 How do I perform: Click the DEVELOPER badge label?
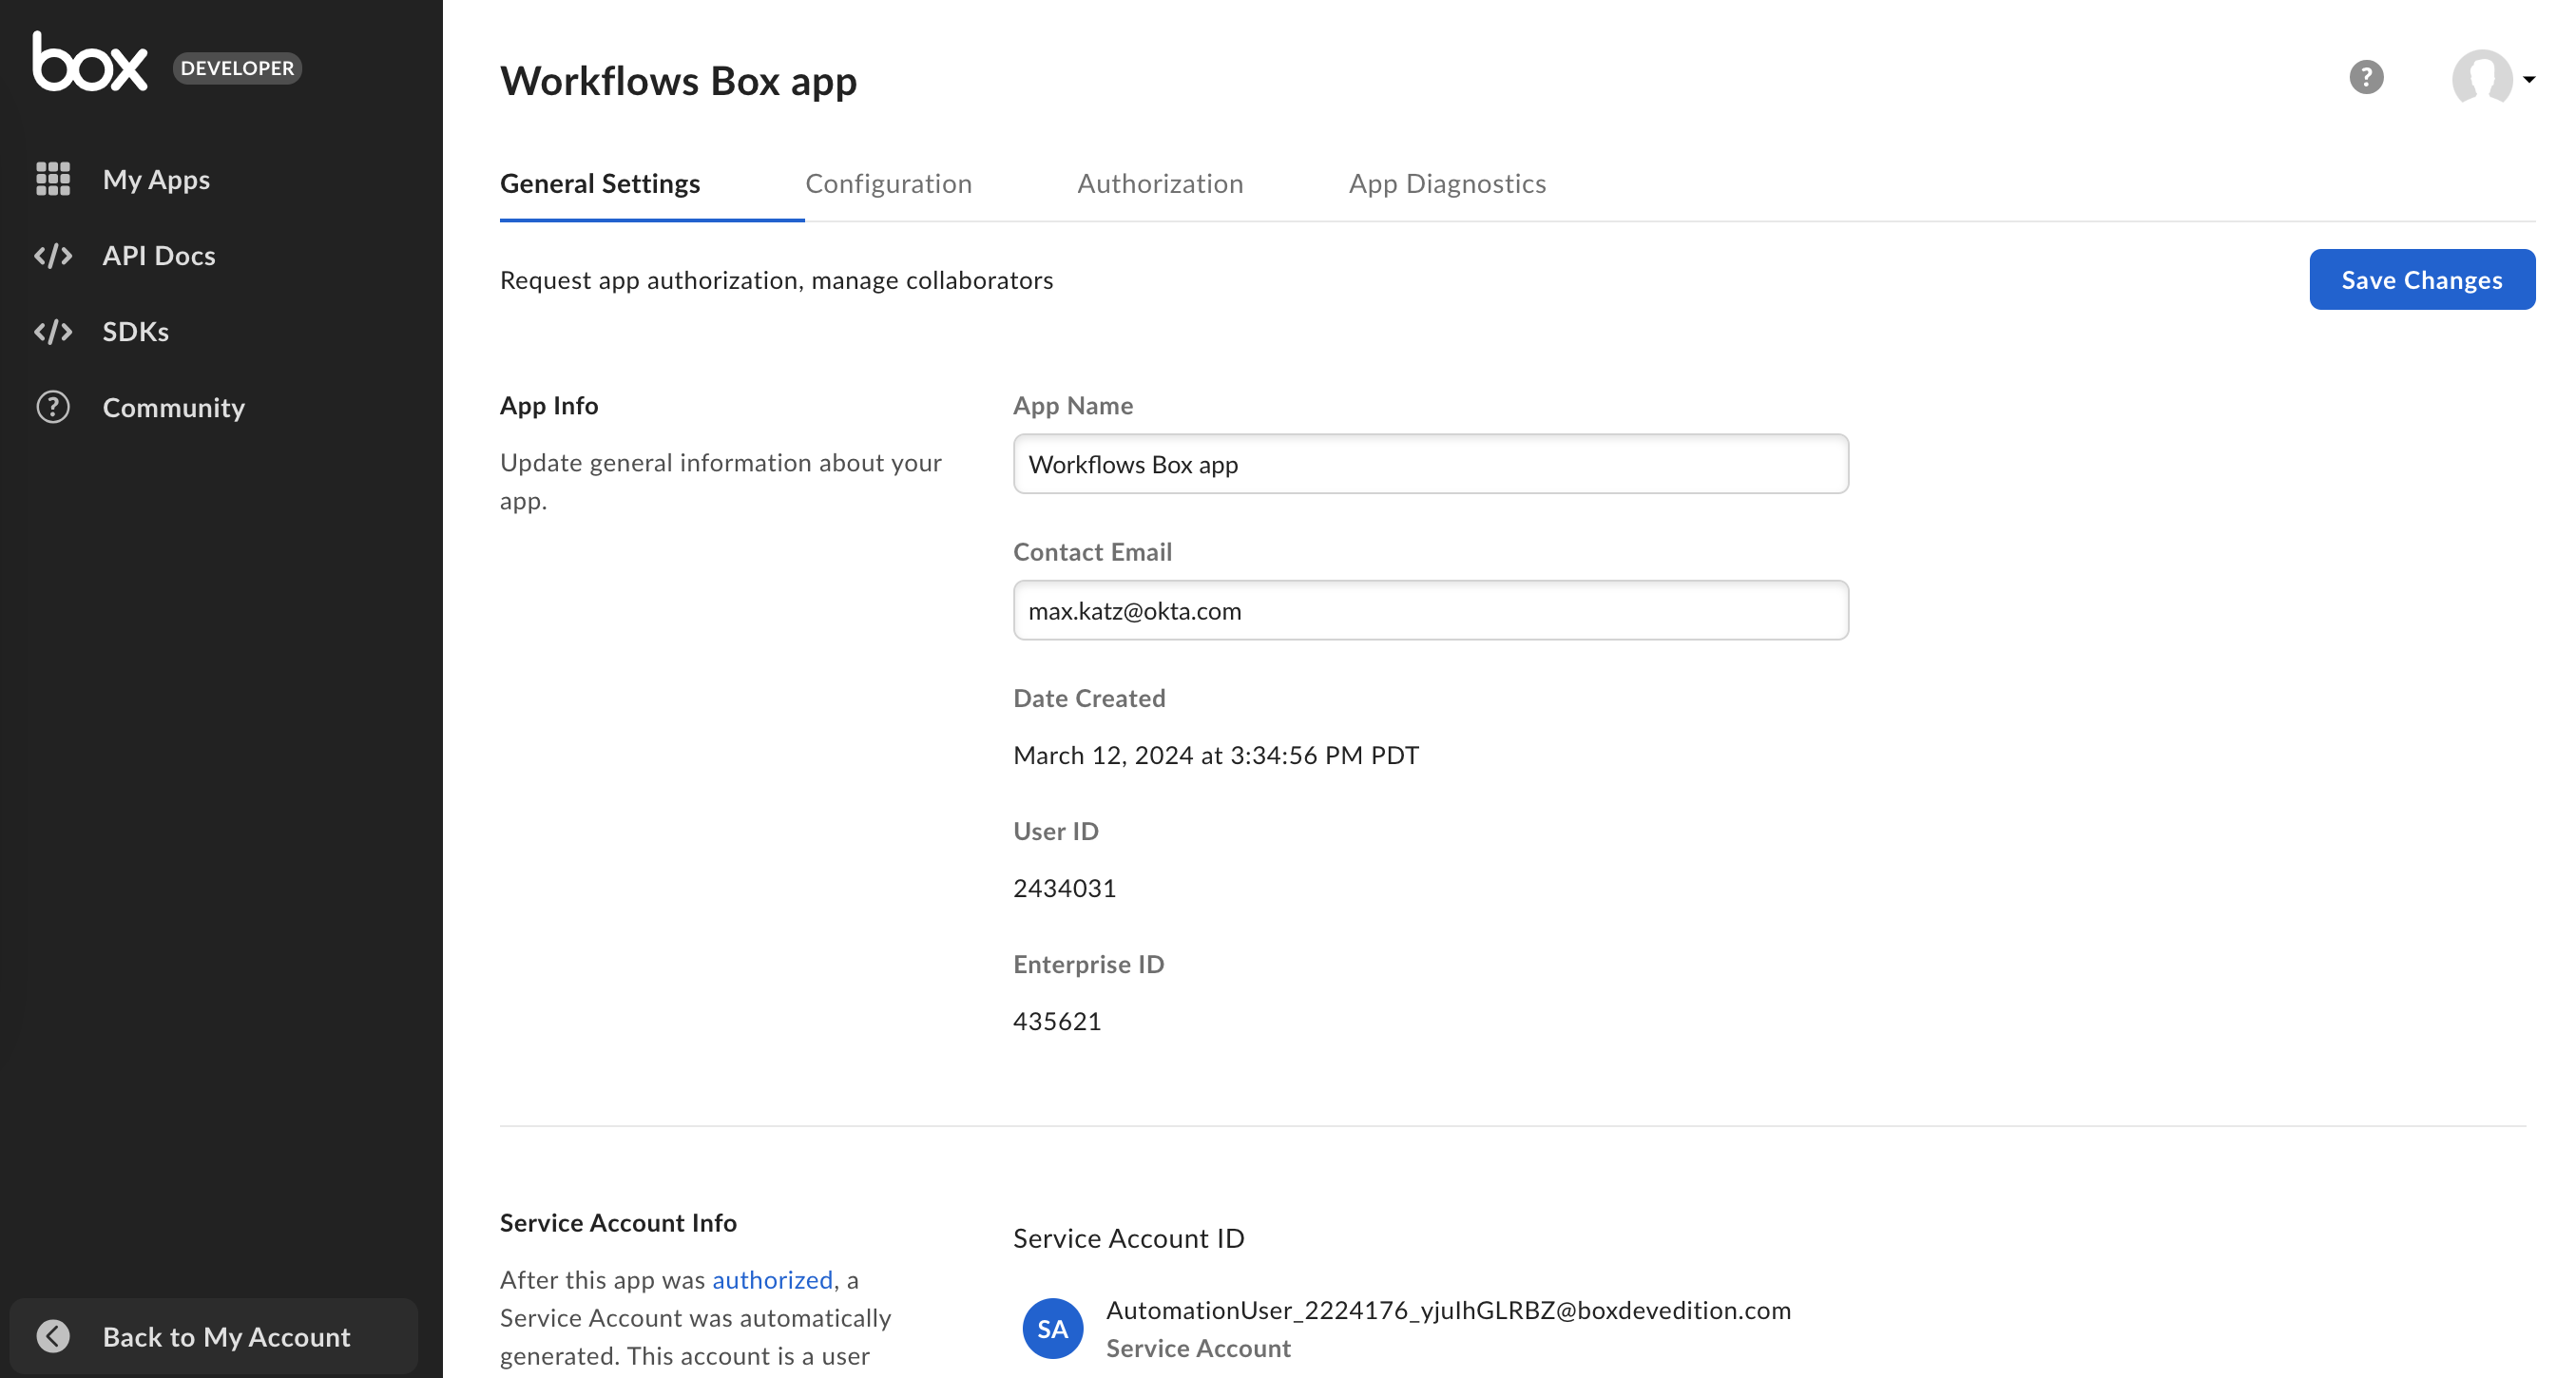click(237, 68)
